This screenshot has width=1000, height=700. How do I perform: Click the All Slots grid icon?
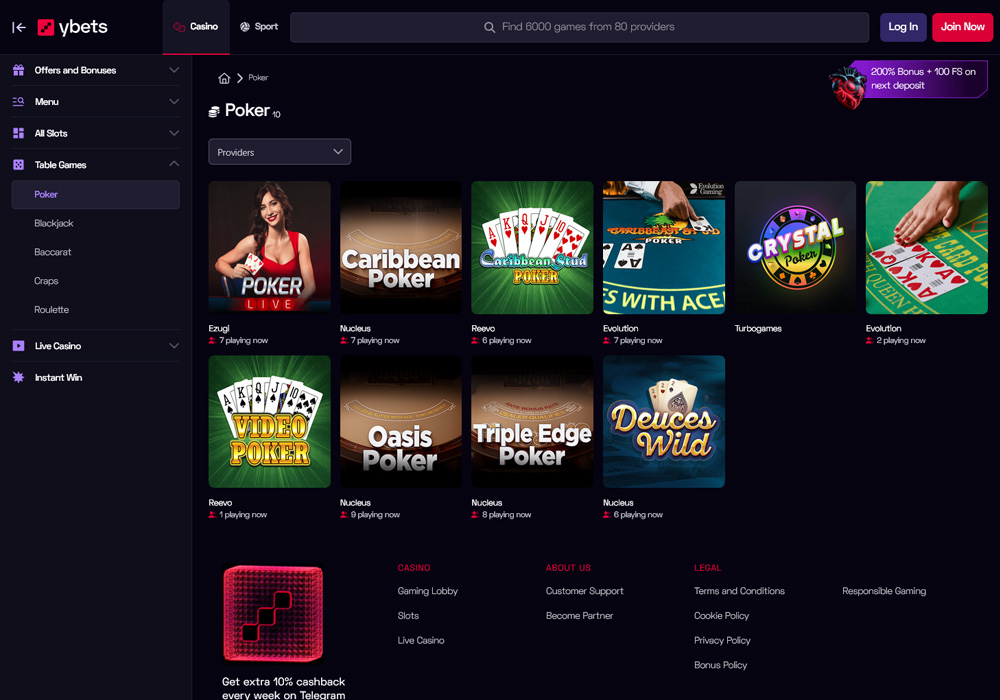click(x=18, y=133)
